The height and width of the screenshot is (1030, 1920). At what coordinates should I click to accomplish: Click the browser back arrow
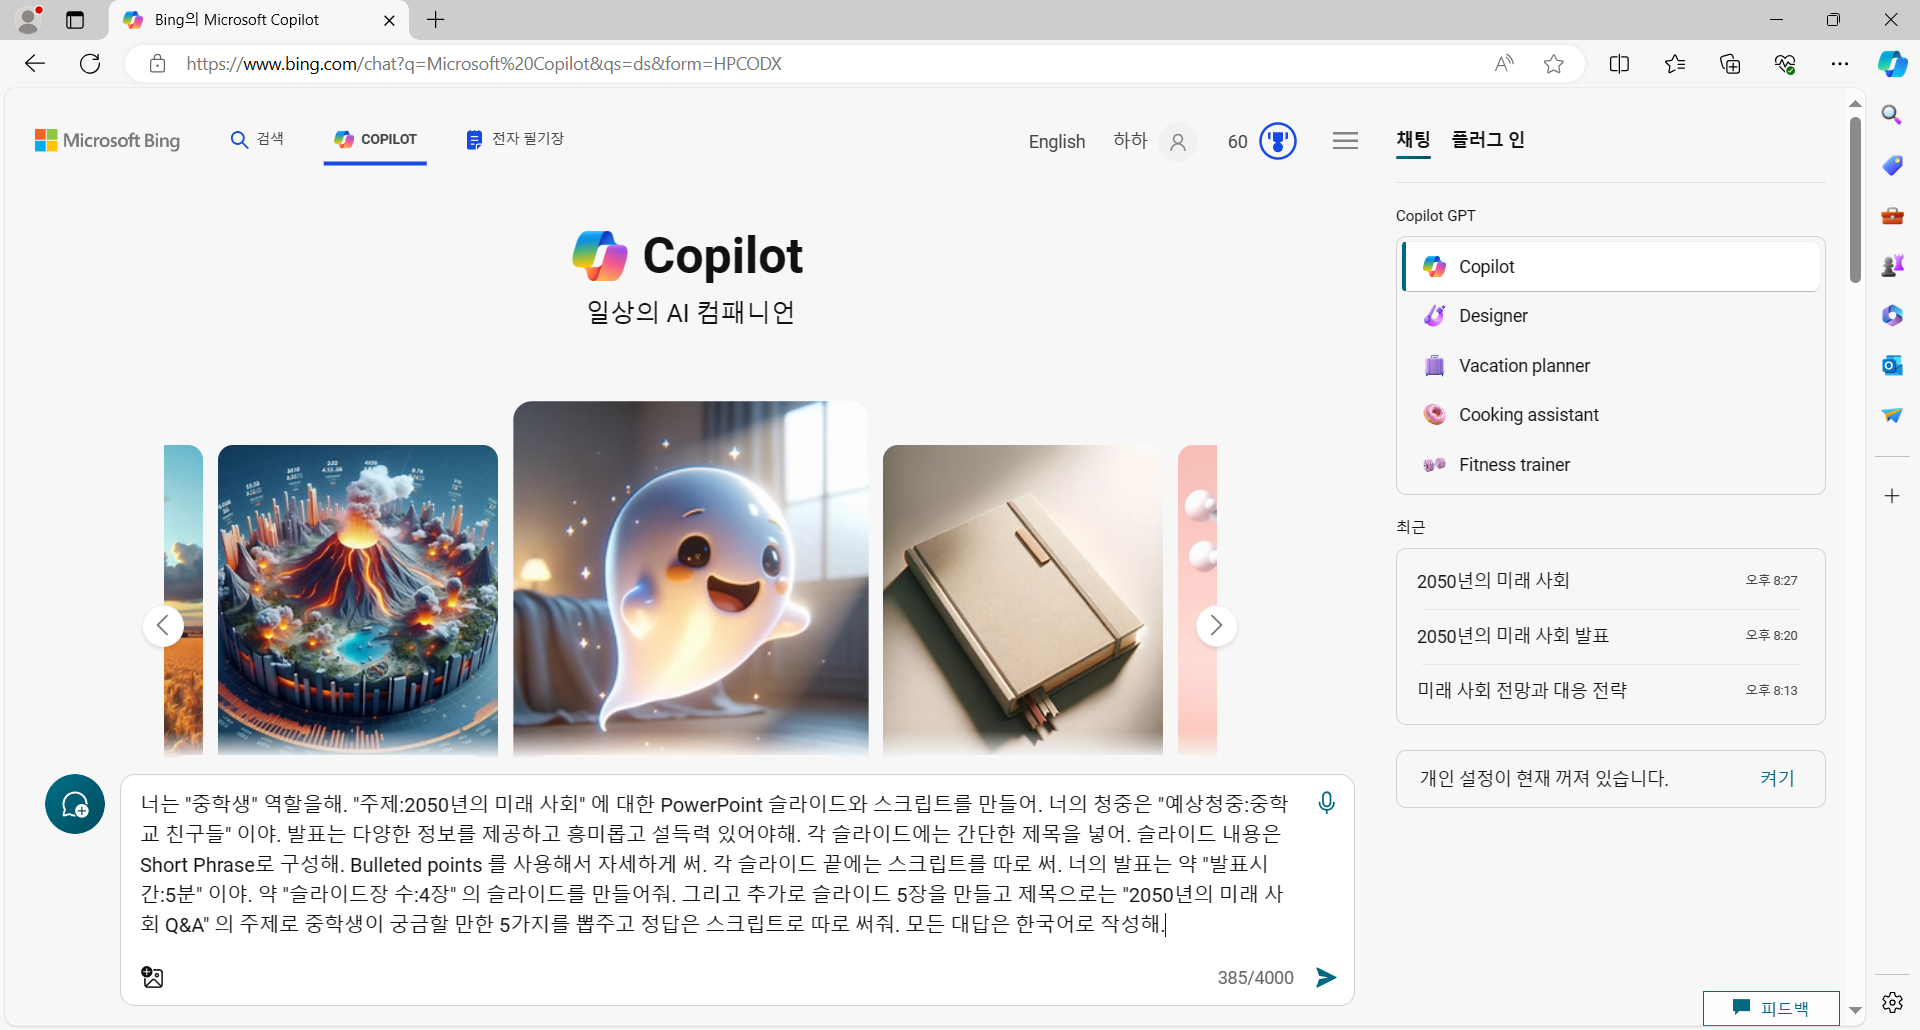pyautogui.click(x=35, y=64)
